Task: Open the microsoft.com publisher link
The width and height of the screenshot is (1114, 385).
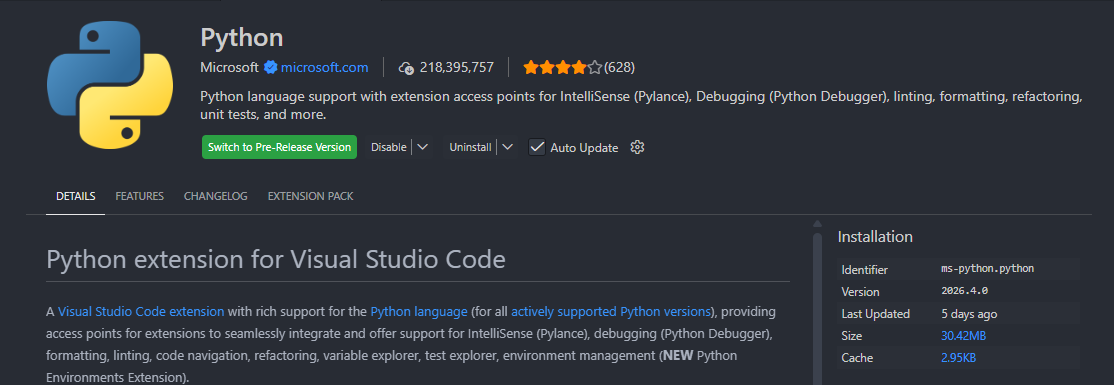Action: [x=325, y=67]
